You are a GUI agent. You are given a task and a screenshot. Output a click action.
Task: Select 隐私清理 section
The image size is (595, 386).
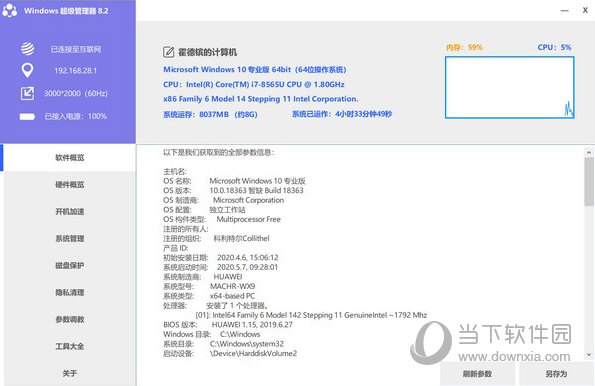69,292
